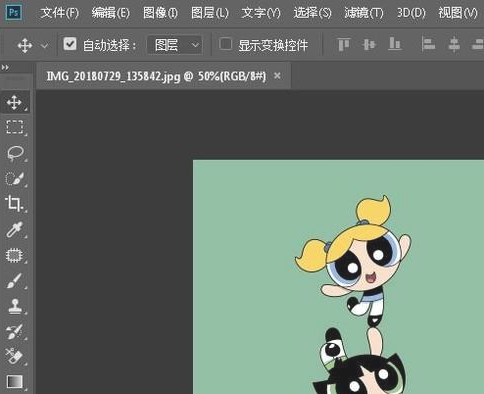Expand the tool preset picker arrow
The height and width of the screenshot is (394, 484).
pos(44,46)
